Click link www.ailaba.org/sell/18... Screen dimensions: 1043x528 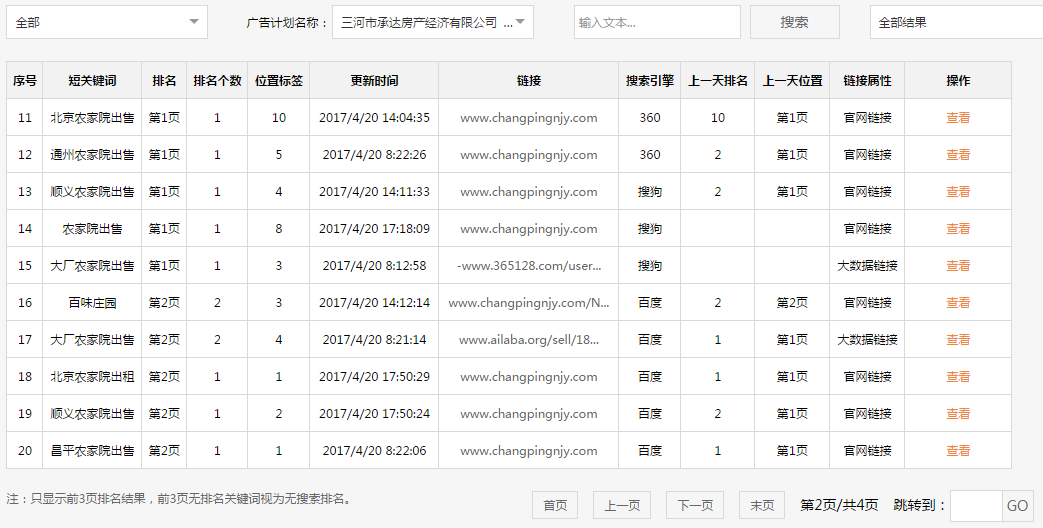[529, 340]
